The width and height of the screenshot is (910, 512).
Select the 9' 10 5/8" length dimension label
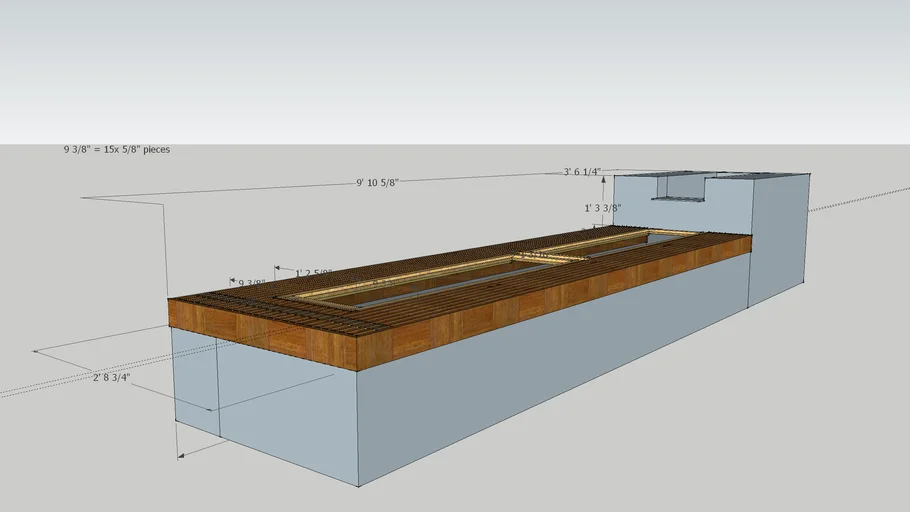[x=377, y=183]
